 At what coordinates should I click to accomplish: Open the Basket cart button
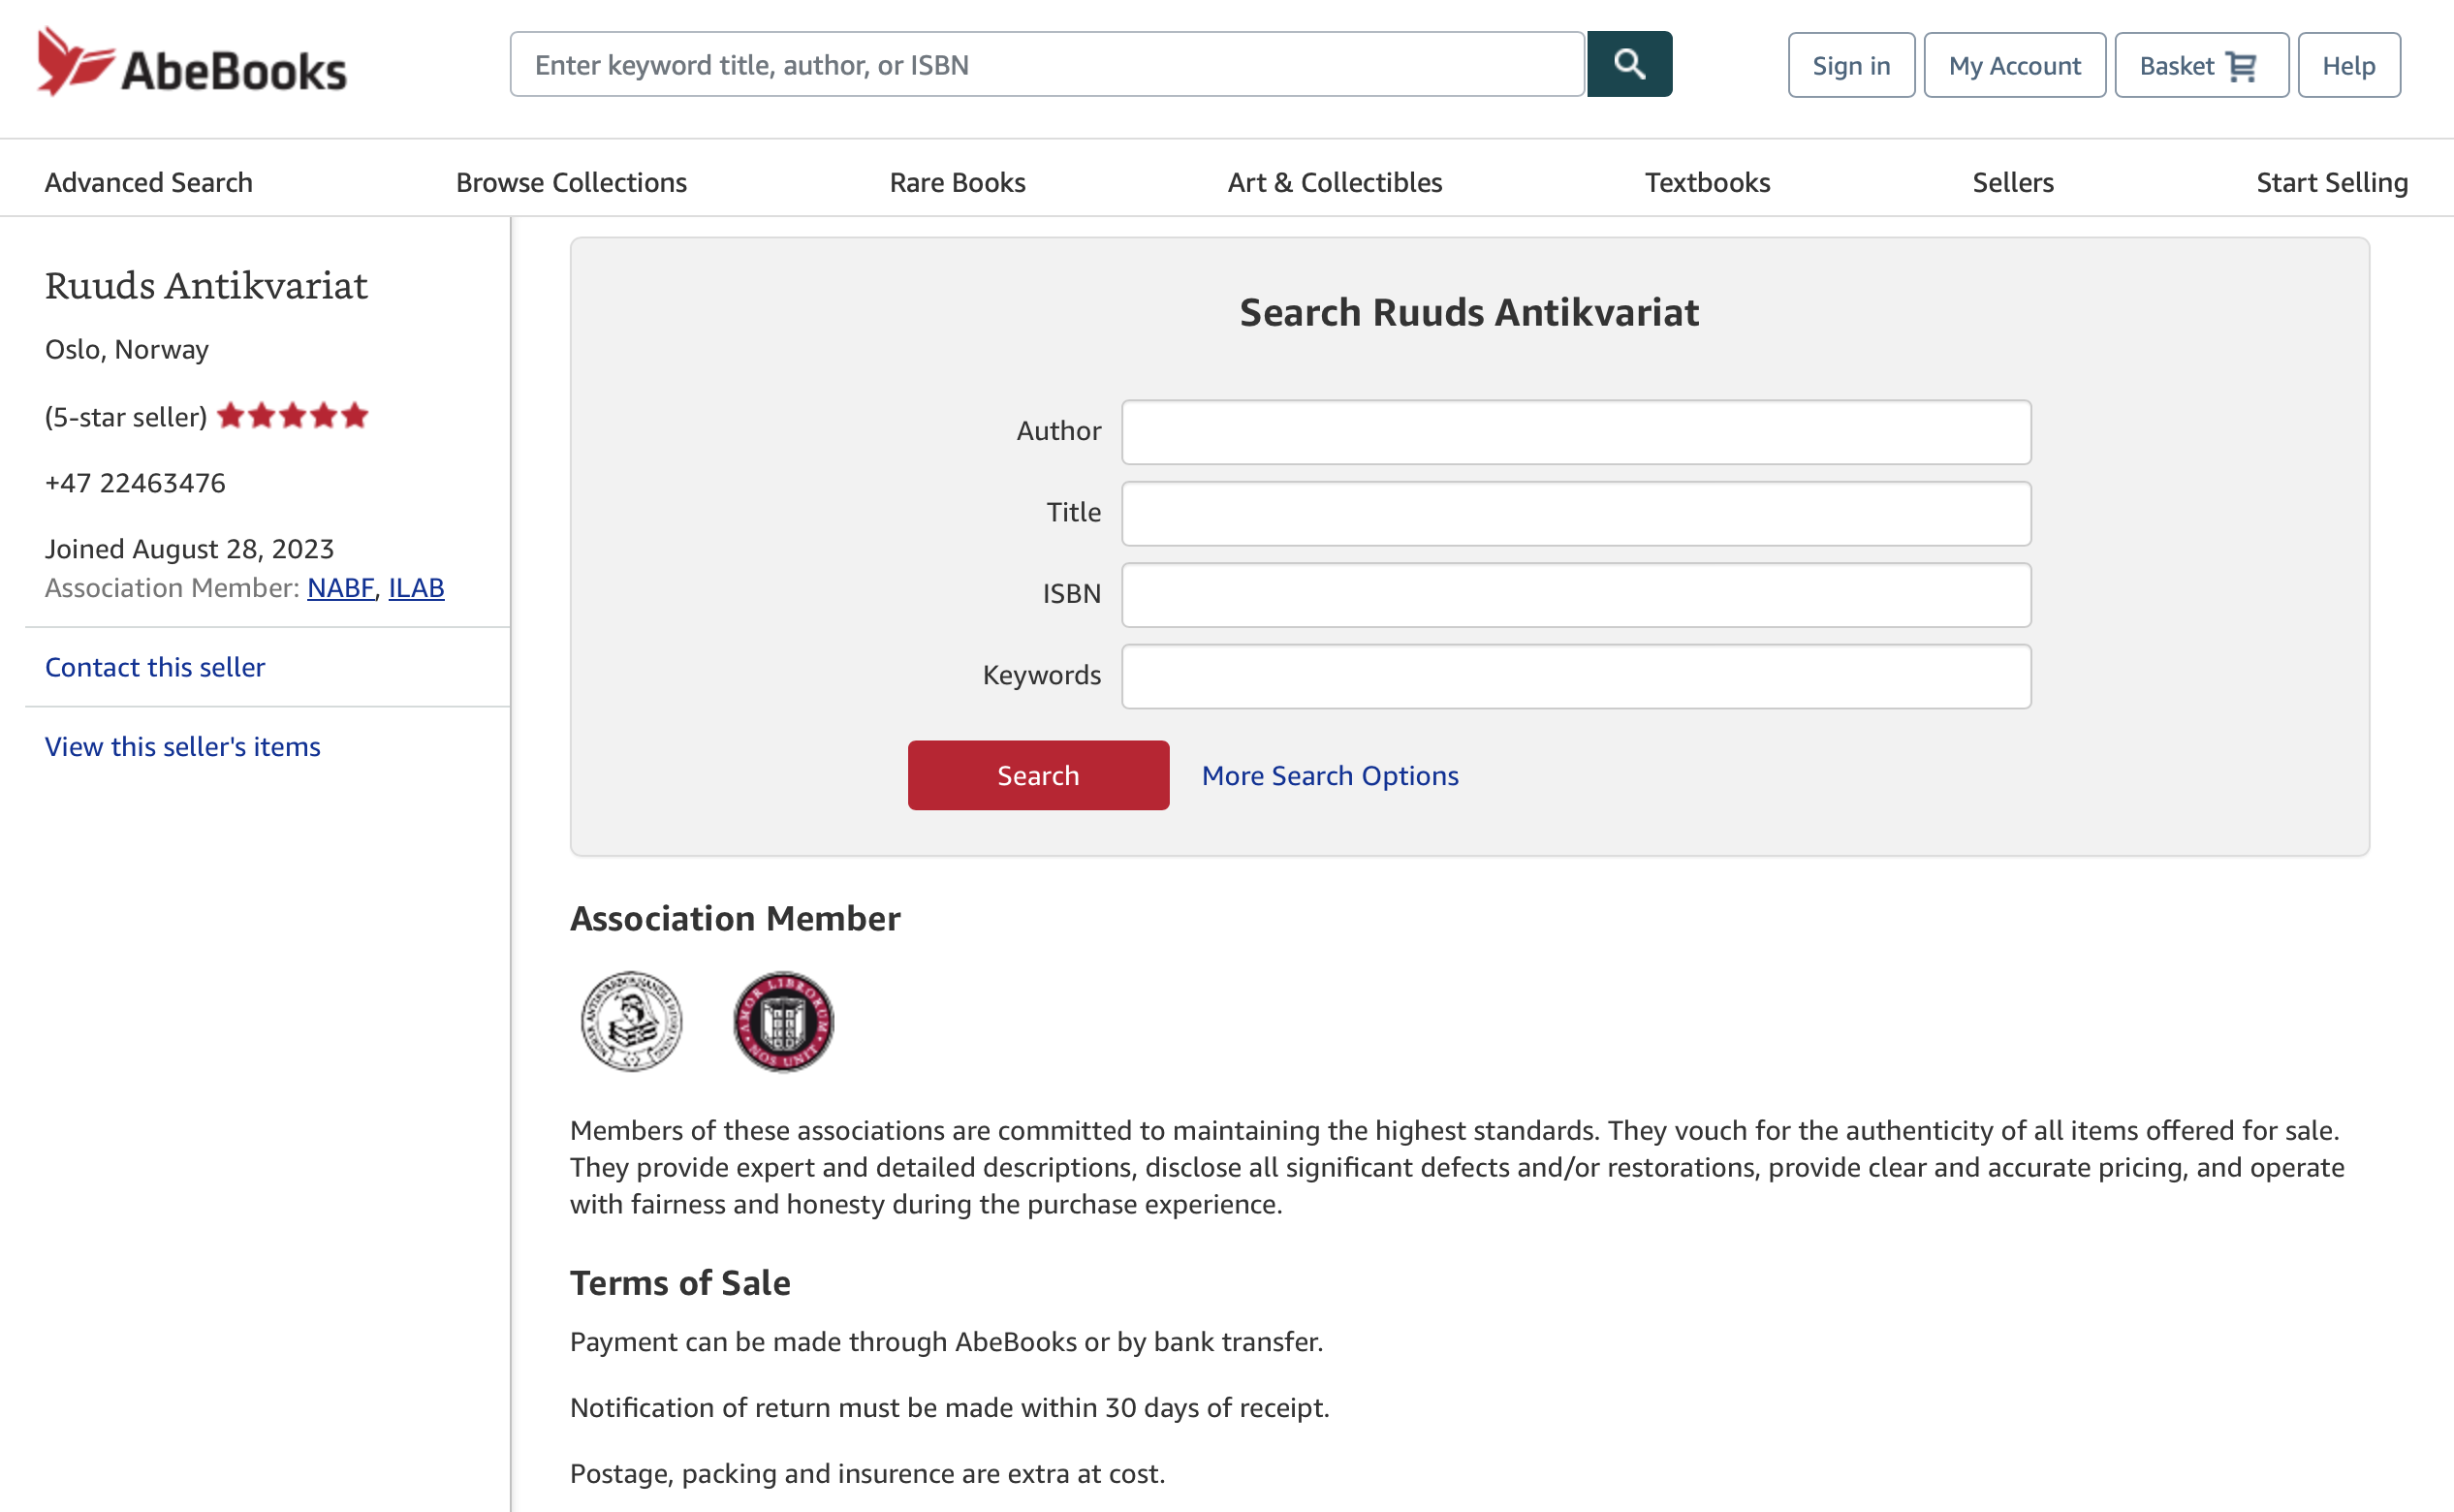coord(2201,65)
